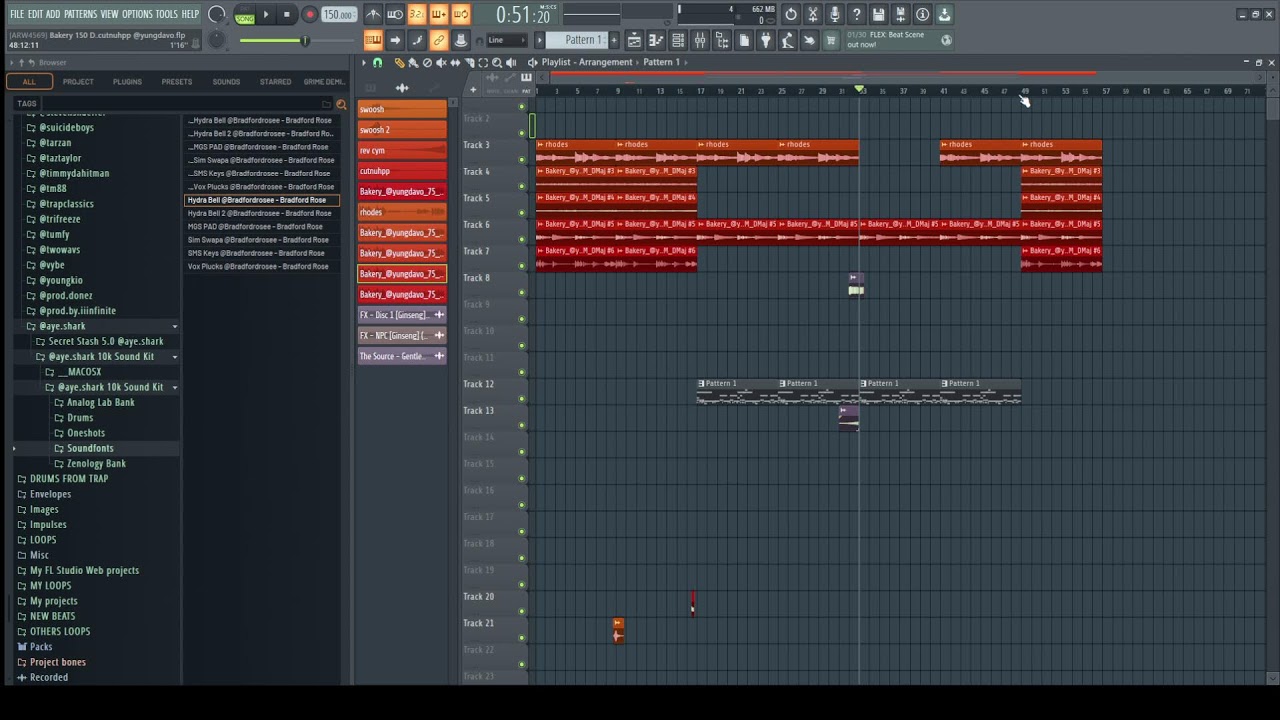Select The Source - Gentle automation clip
1280x720 pixels.
click(402, 356)
